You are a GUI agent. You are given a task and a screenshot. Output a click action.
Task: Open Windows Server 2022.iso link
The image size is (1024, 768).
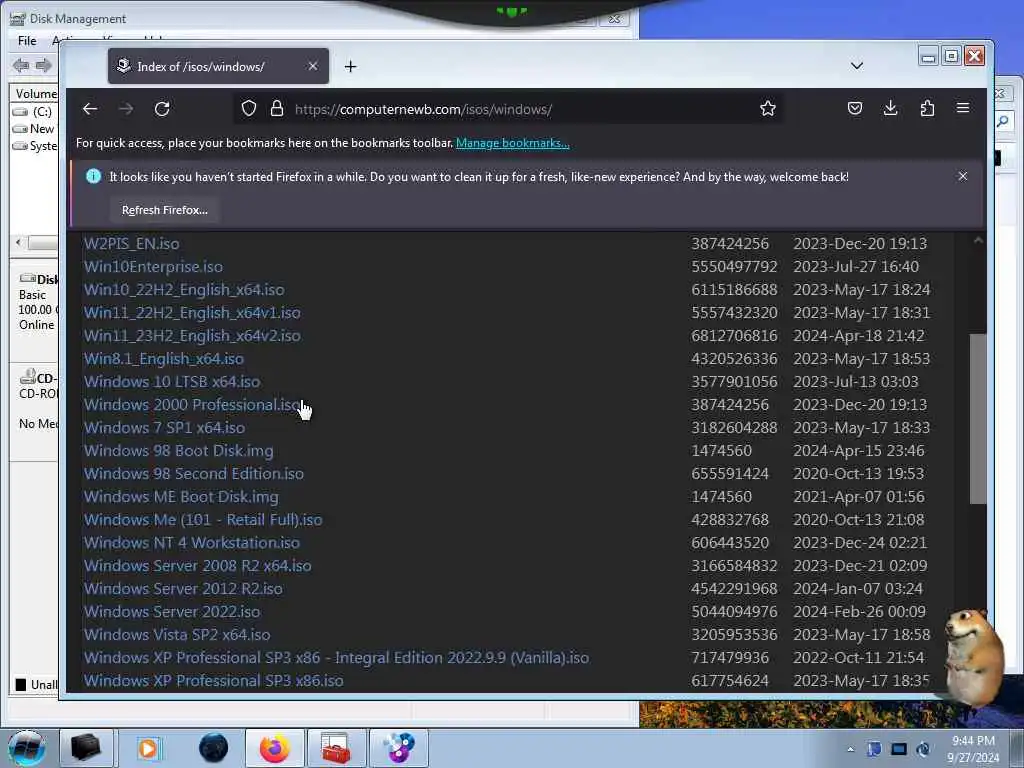[x=172, y=611]
